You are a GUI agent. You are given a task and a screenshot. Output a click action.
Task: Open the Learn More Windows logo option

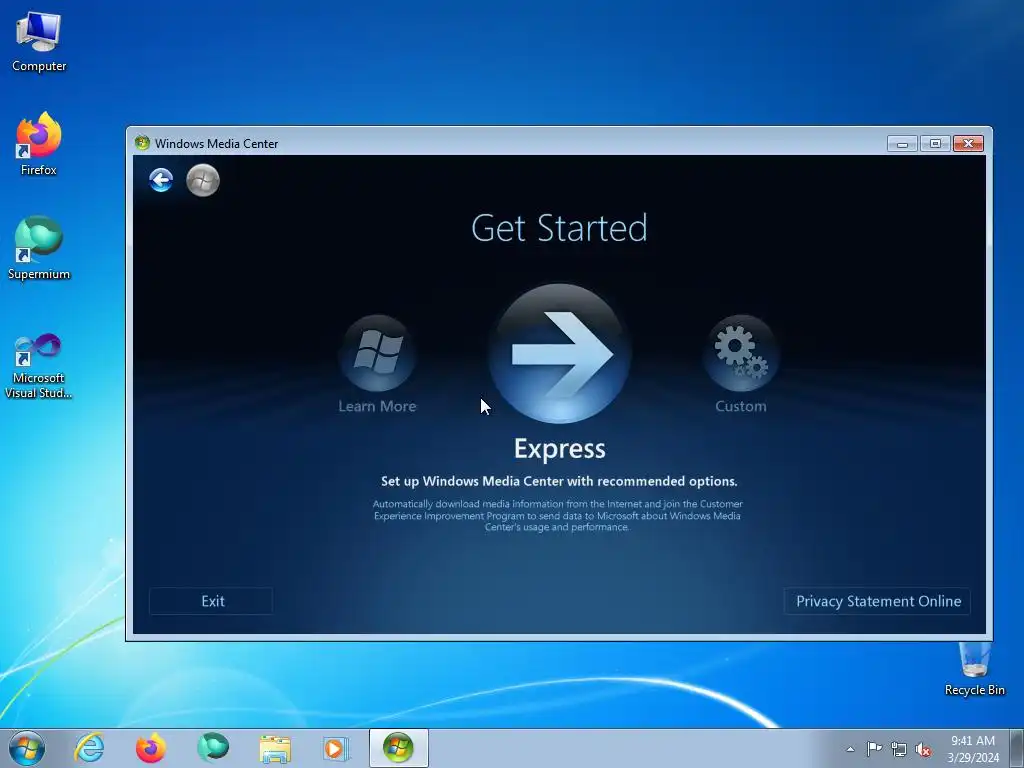tap(377, 353)
